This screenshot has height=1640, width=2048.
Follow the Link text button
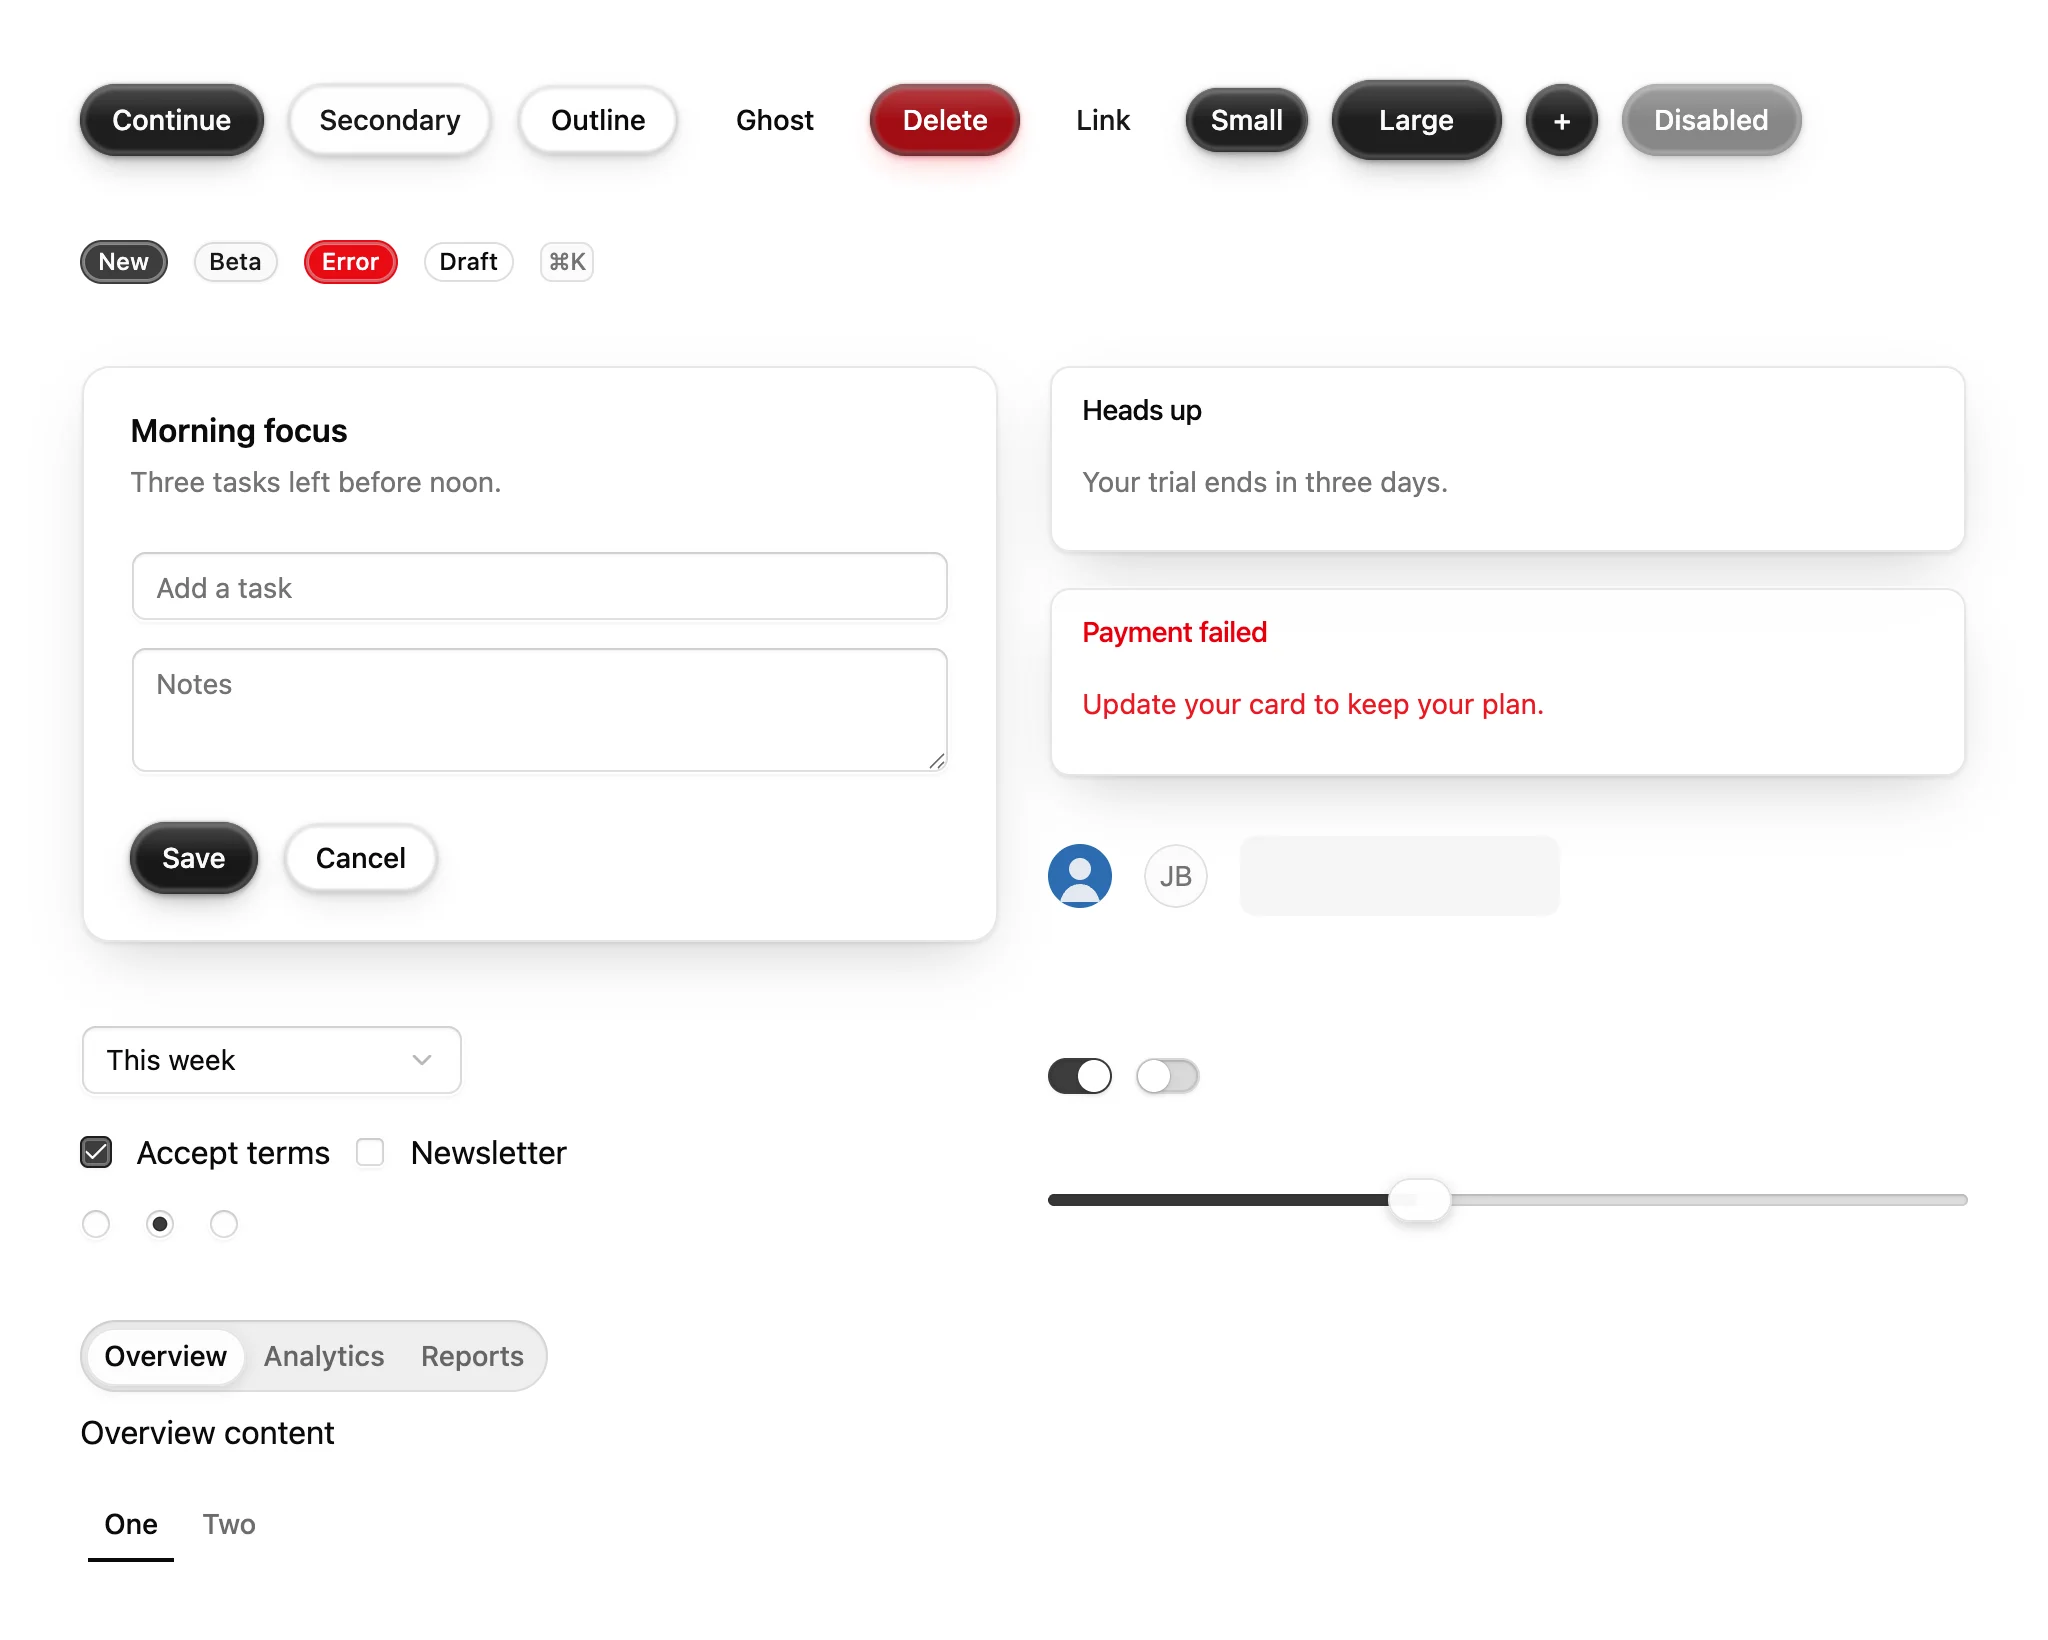[1103, 120]
